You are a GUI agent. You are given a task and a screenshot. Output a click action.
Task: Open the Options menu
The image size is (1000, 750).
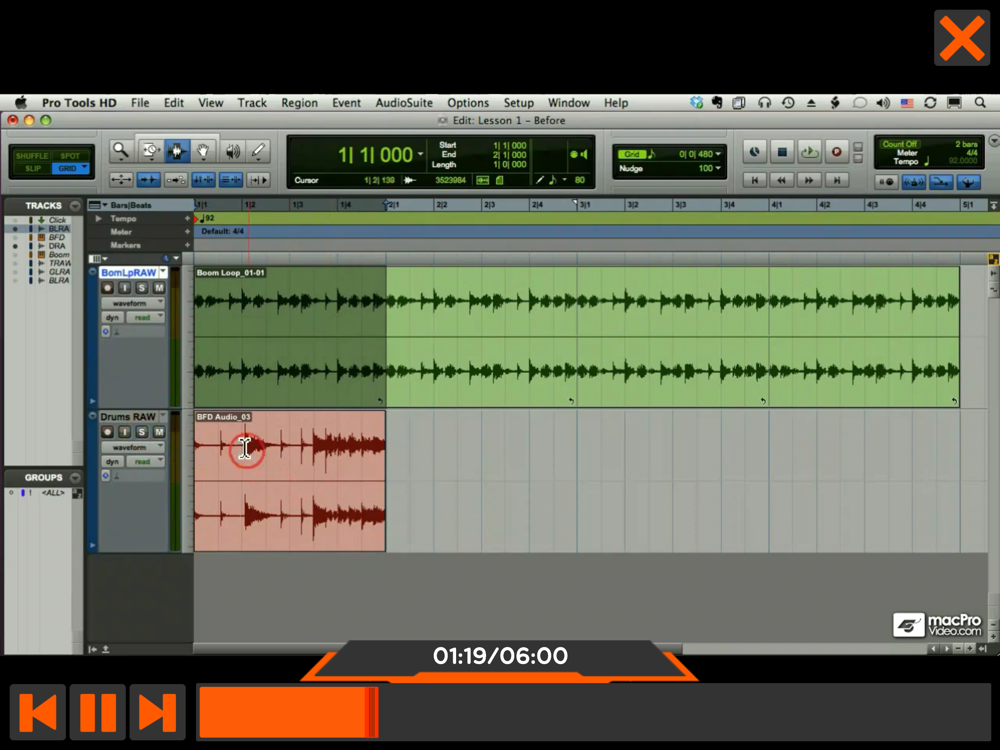[x=467, y=103]
